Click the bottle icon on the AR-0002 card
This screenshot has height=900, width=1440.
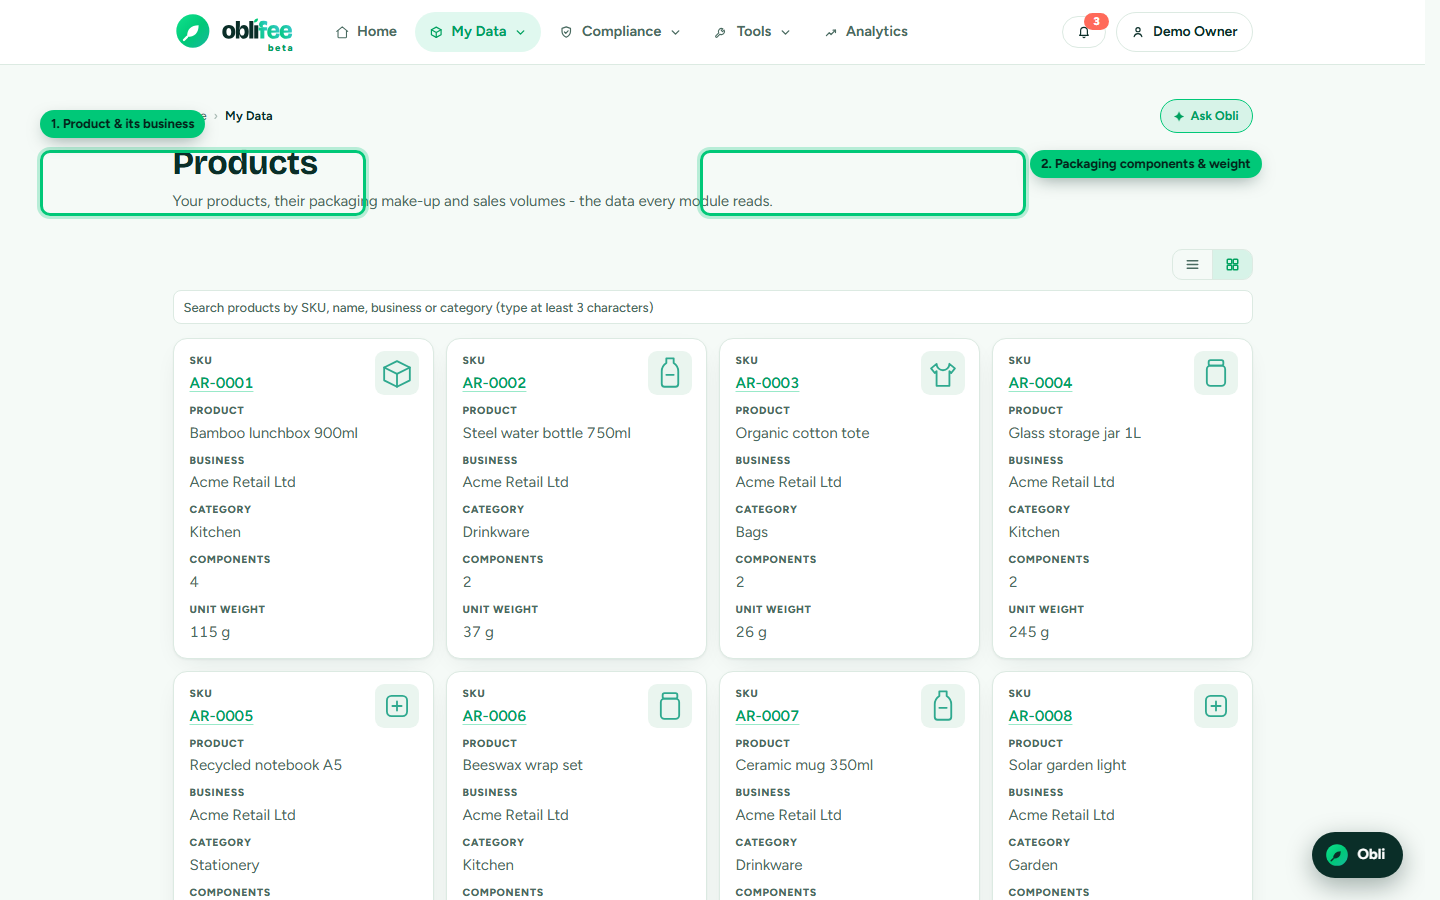670,373
